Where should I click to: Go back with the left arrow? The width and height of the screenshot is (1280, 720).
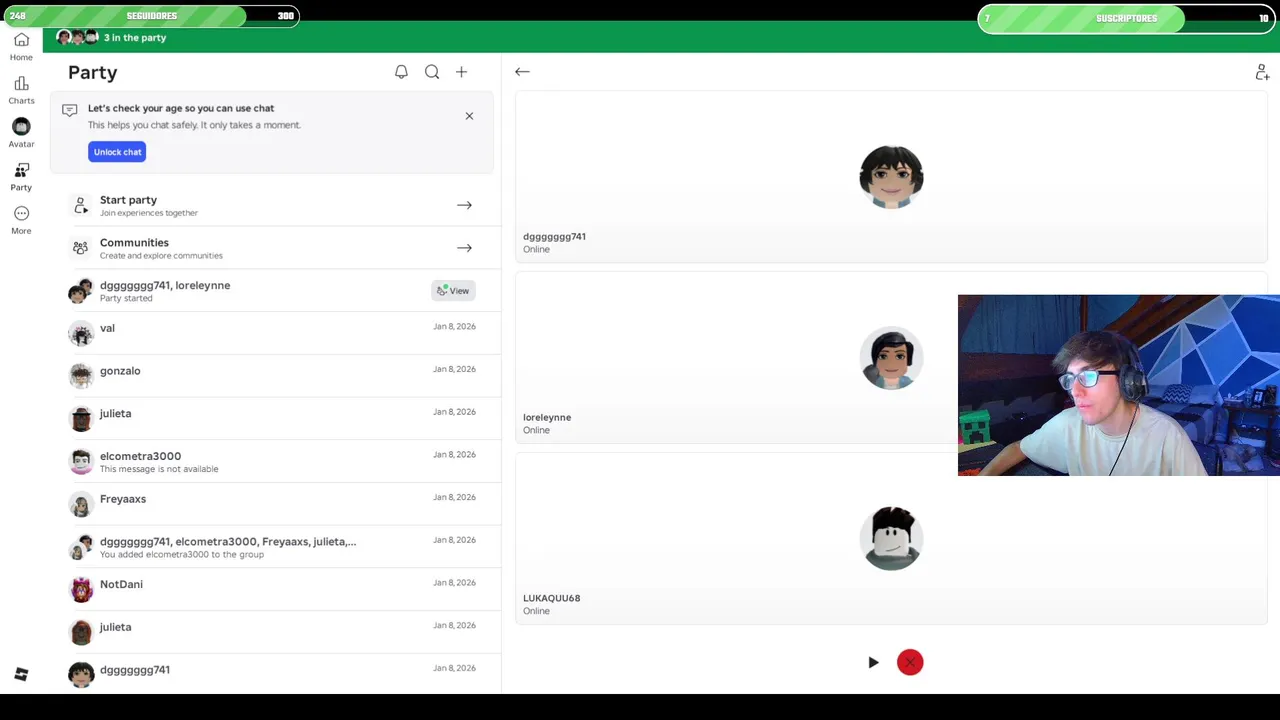click(522, 72)
